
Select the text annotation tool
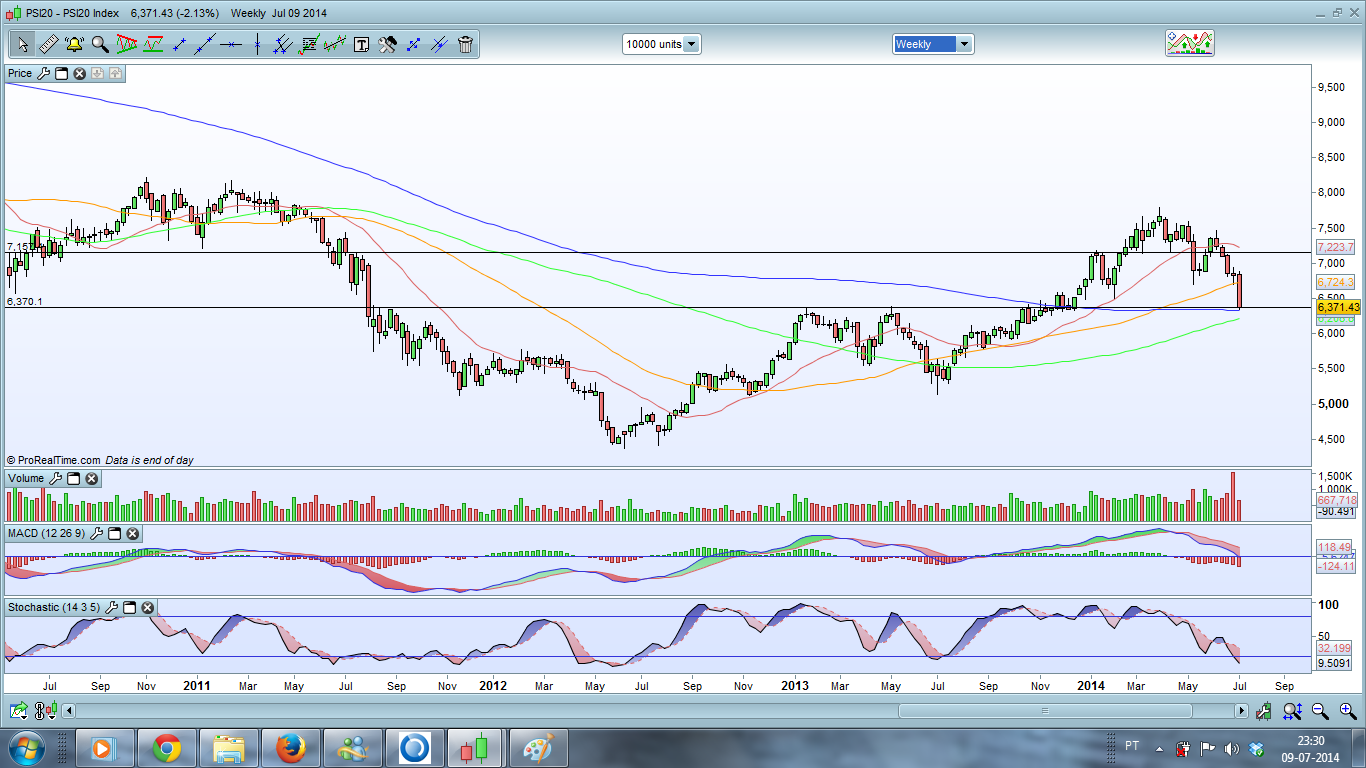361,44
